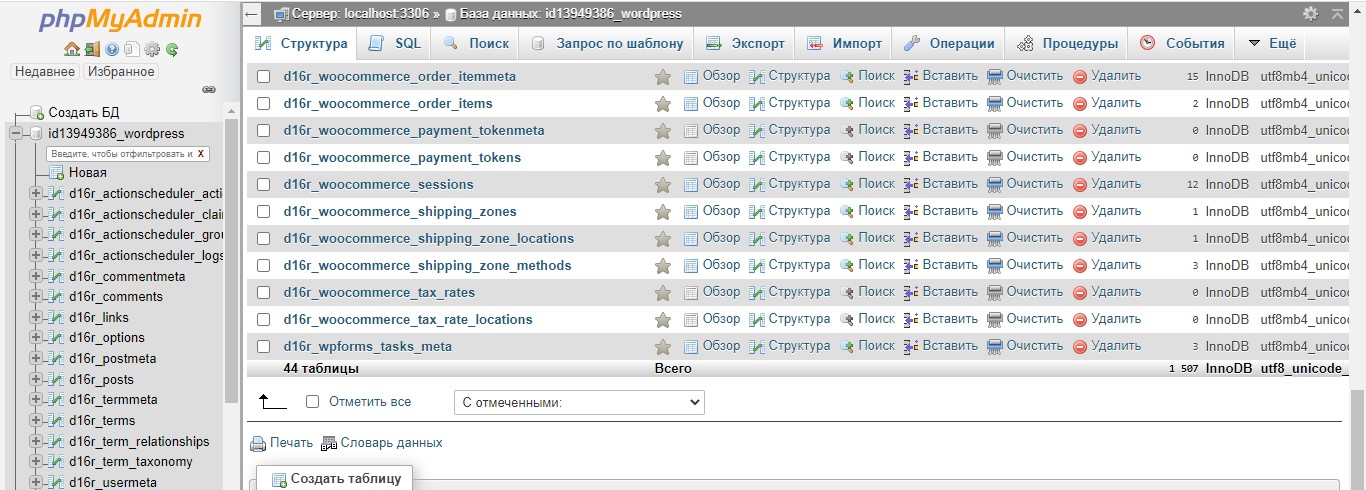
Task: Expand the d16r_commentmeta tree node
Action: (x=36, y=276)
